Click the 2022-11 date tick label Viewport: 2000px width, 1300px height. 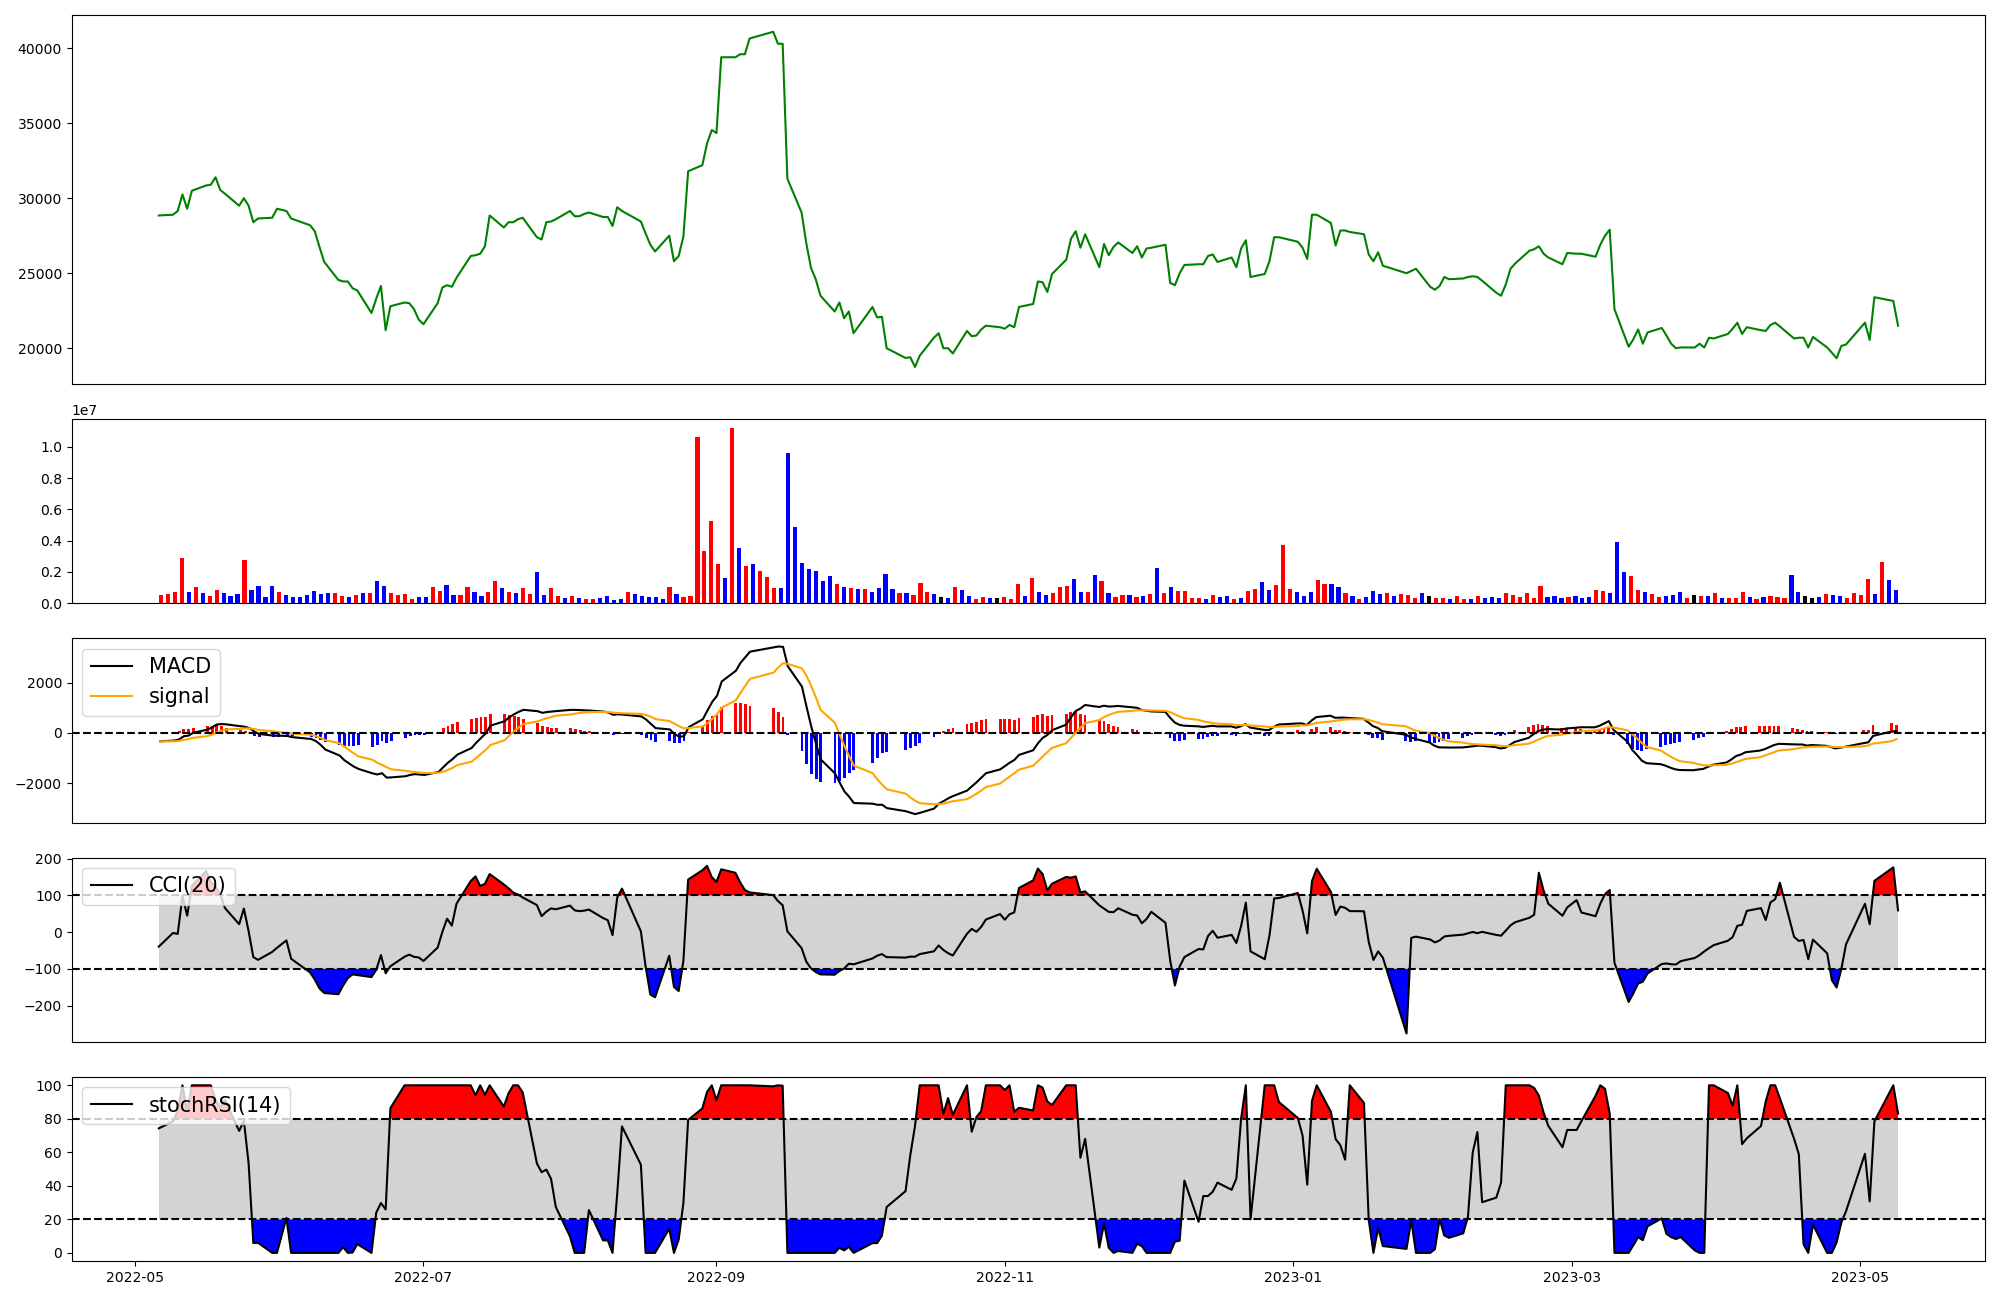1005,1277
